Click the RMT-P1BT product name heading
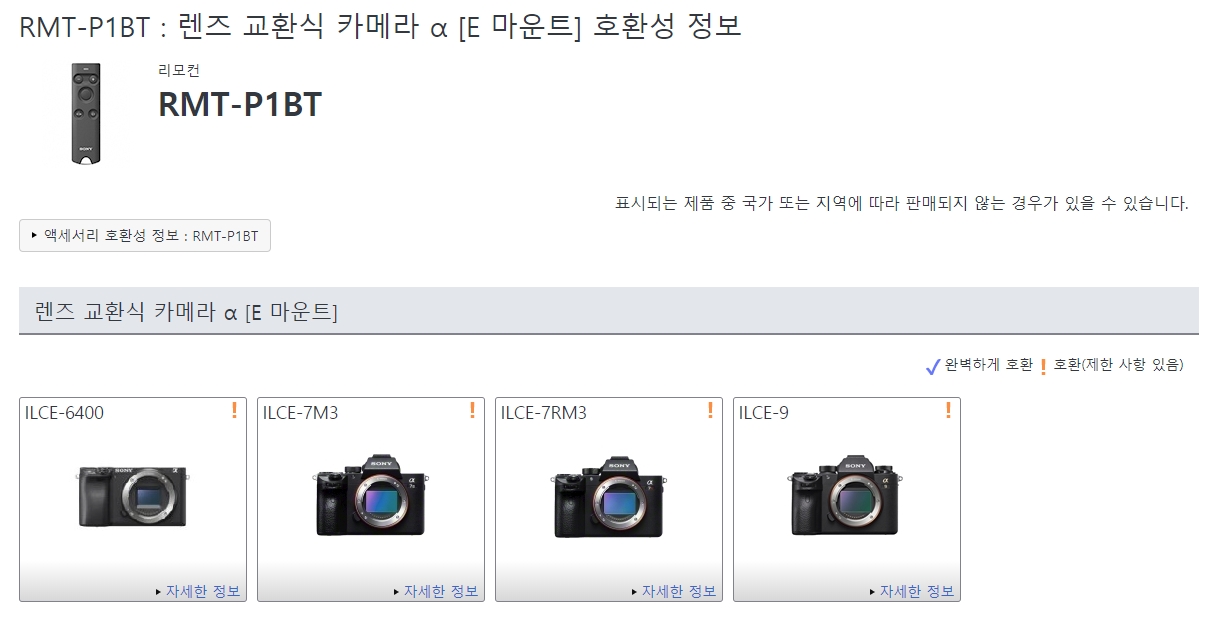Image resolution: width=1227 pixels, height=623 pixels. (240, 104)
